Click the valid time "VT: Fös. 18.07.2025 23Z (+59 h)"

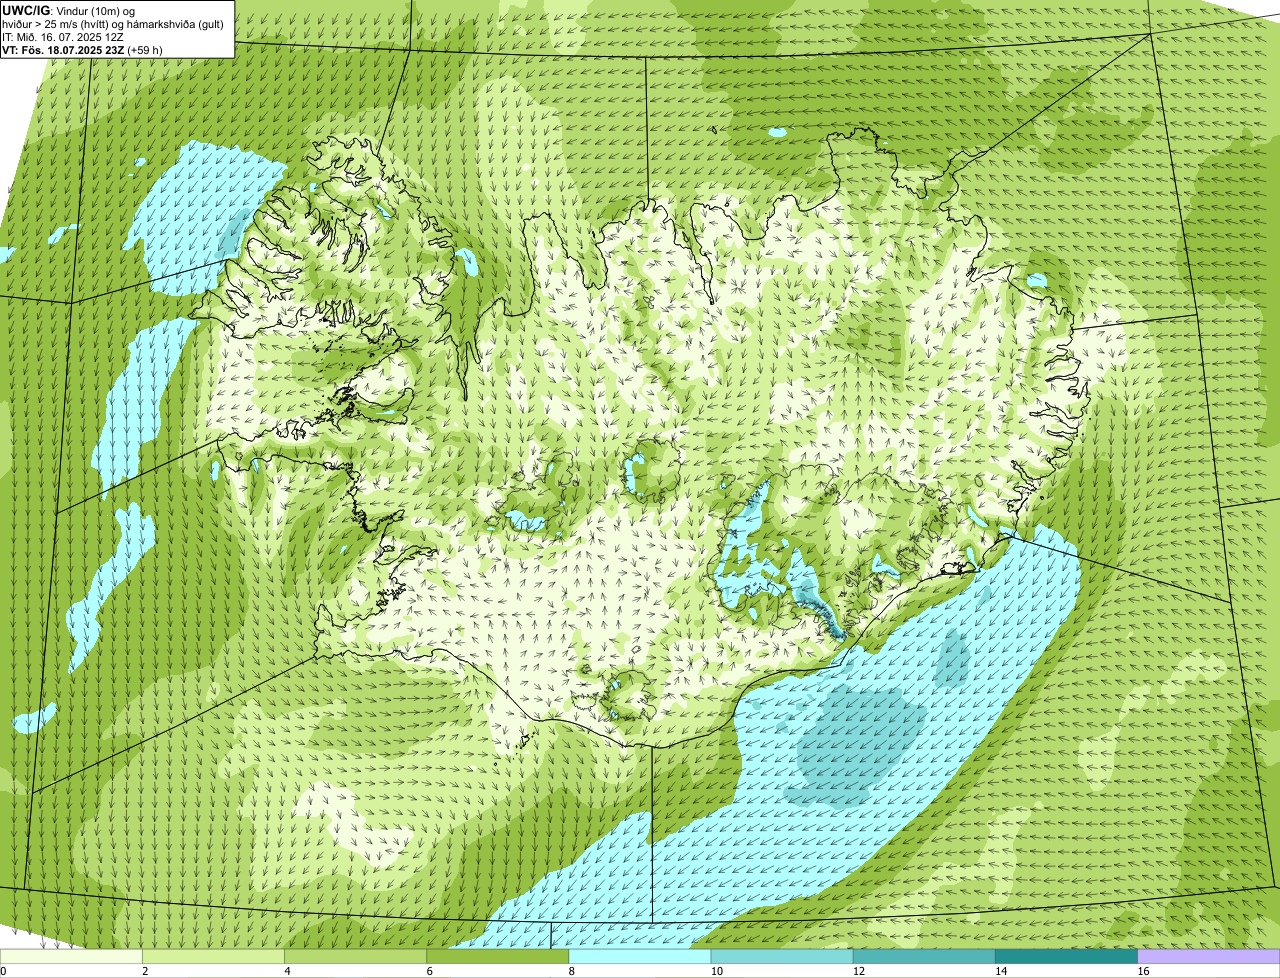tap(82, 50)
